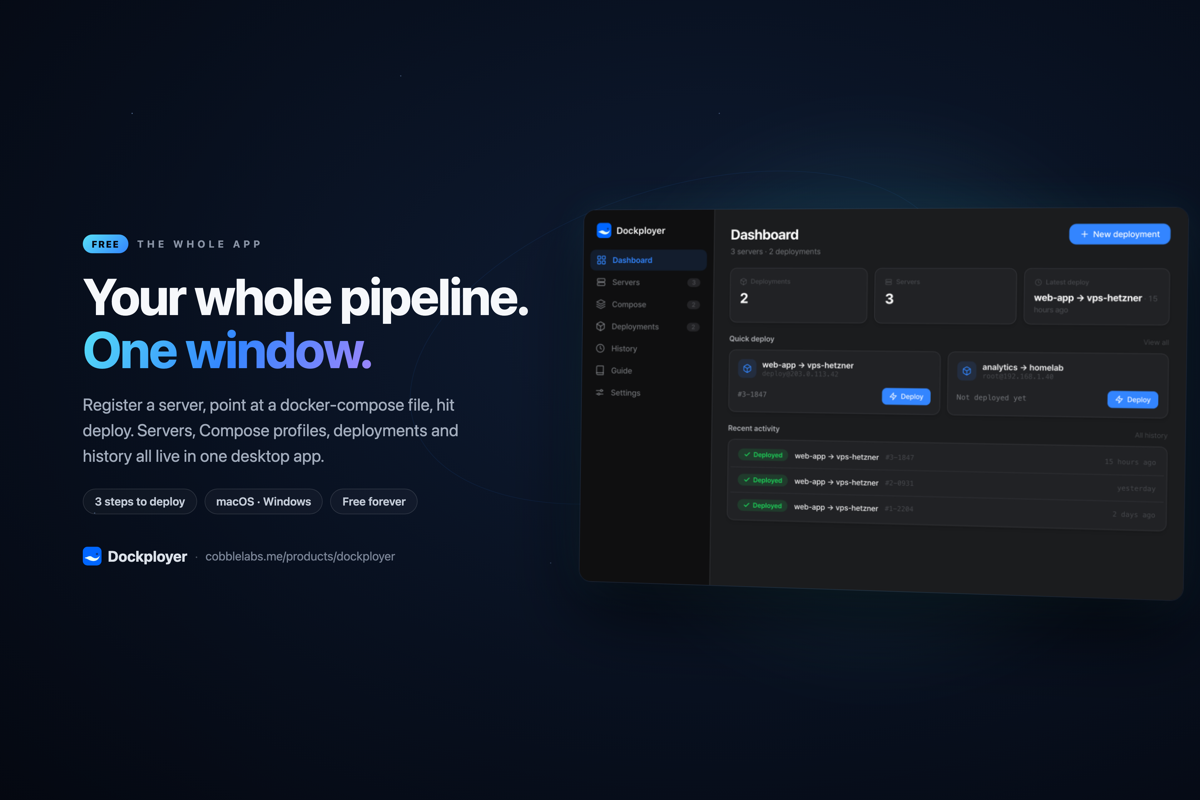Viewport: 1200px width, 800px height.
Task: Click the 'THE WHOLE APP' label
Action: coord(199,244)
